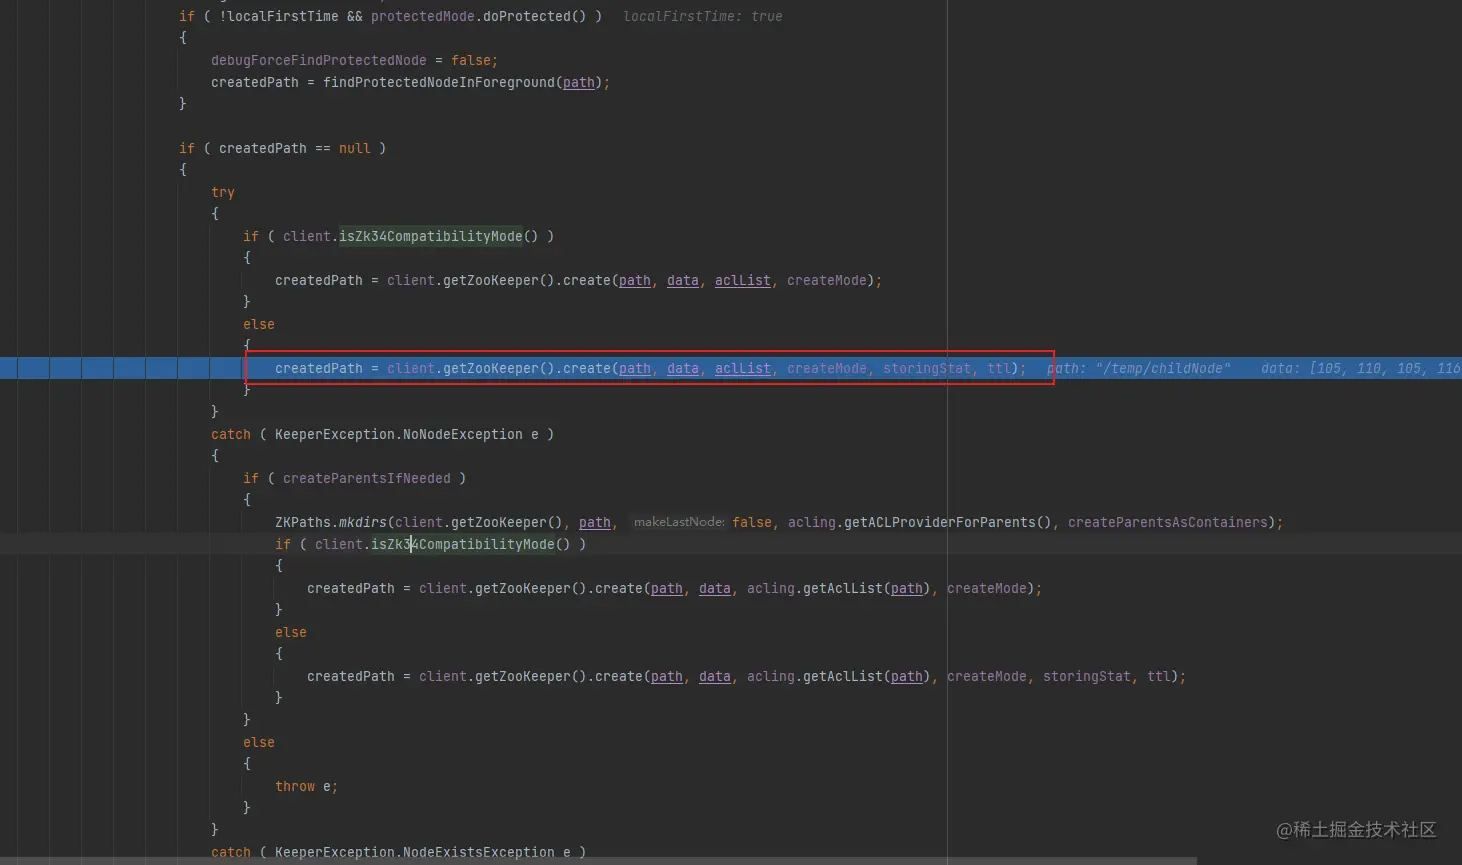The height and width of the screenshot is (865, 1462).
Task: Click the else keyword above the throw statement
Action: click(258, 742)
